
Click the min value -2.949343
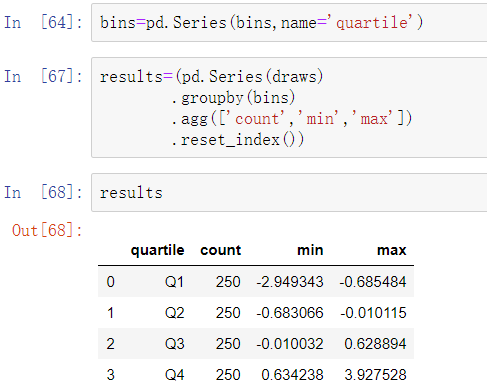[x=290, y=282]
